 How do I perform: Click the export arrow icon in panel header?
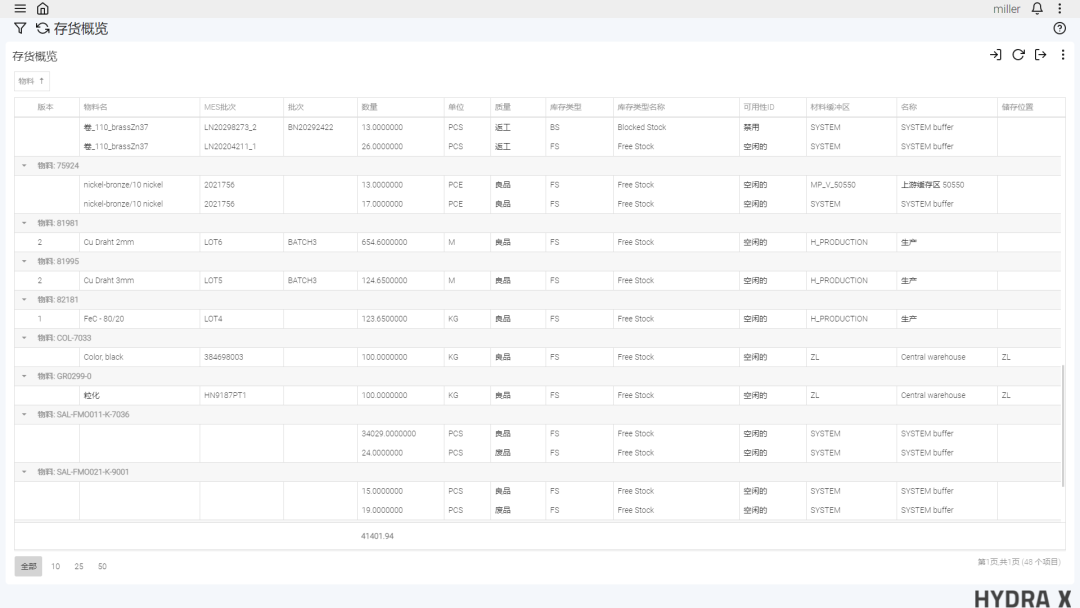(x=1041, y=54)
